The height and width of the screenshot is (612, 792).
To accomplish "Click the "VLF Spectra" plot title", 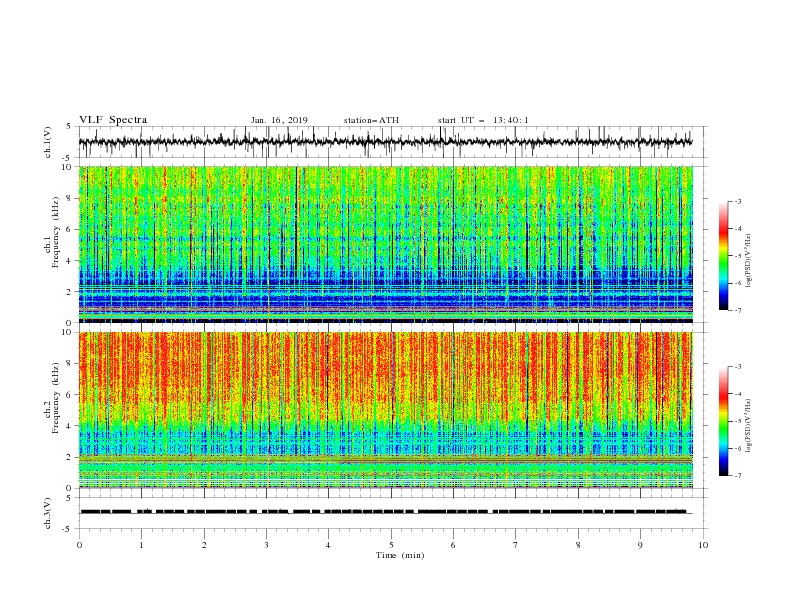I will click(113, 120).
